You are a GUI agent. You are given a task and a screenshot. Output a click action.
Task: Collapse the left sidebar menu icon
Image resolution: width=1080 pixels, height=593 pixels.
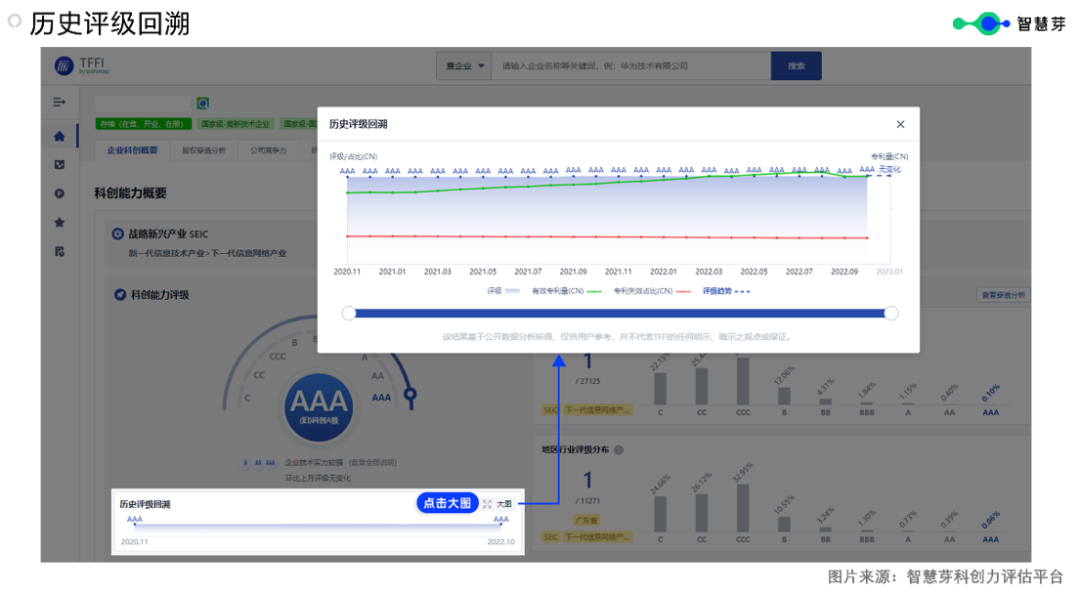tap(60, 102)
